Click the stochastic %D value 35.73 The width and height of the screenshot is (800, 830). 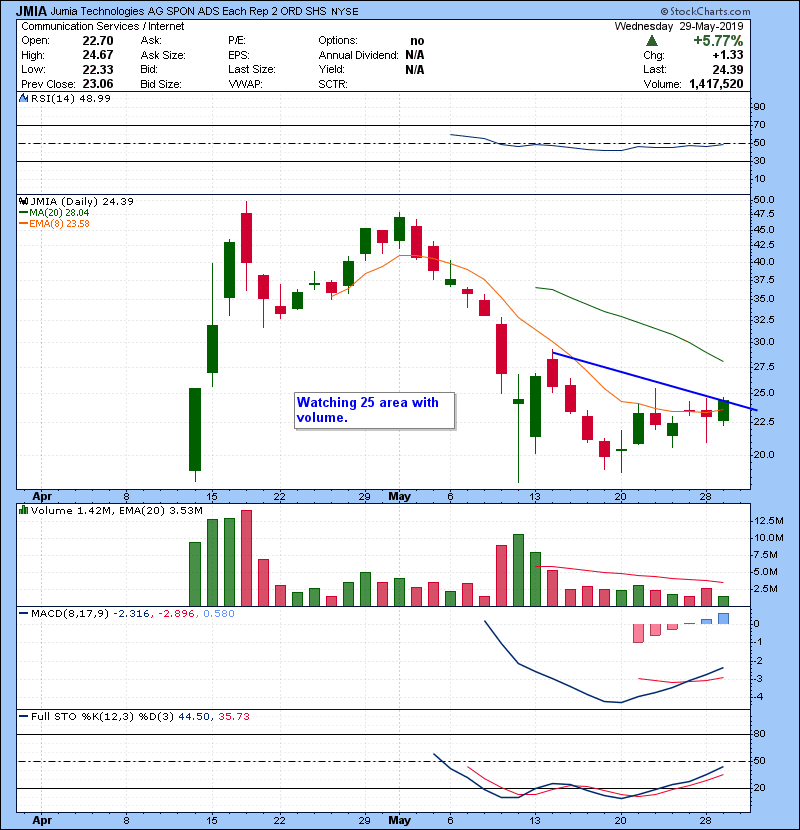[x=233, y=716]
